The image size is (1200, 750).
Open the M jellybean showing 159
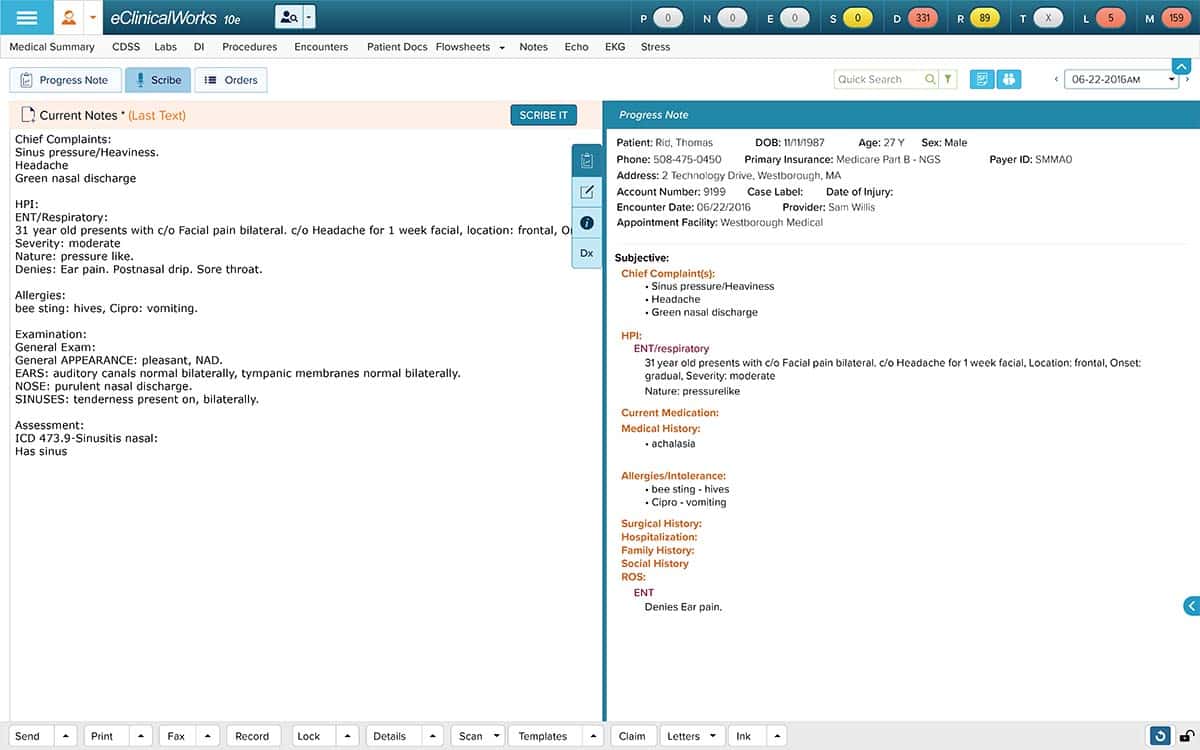pyautogui.click(x=1174, y=18)
